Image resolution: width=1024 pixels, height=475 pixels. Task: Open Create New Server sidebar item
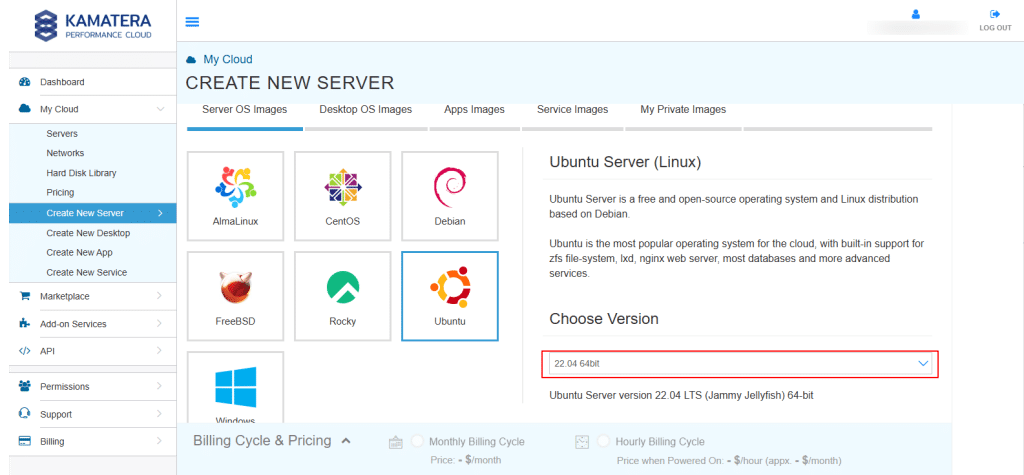[x=92, y=213]
